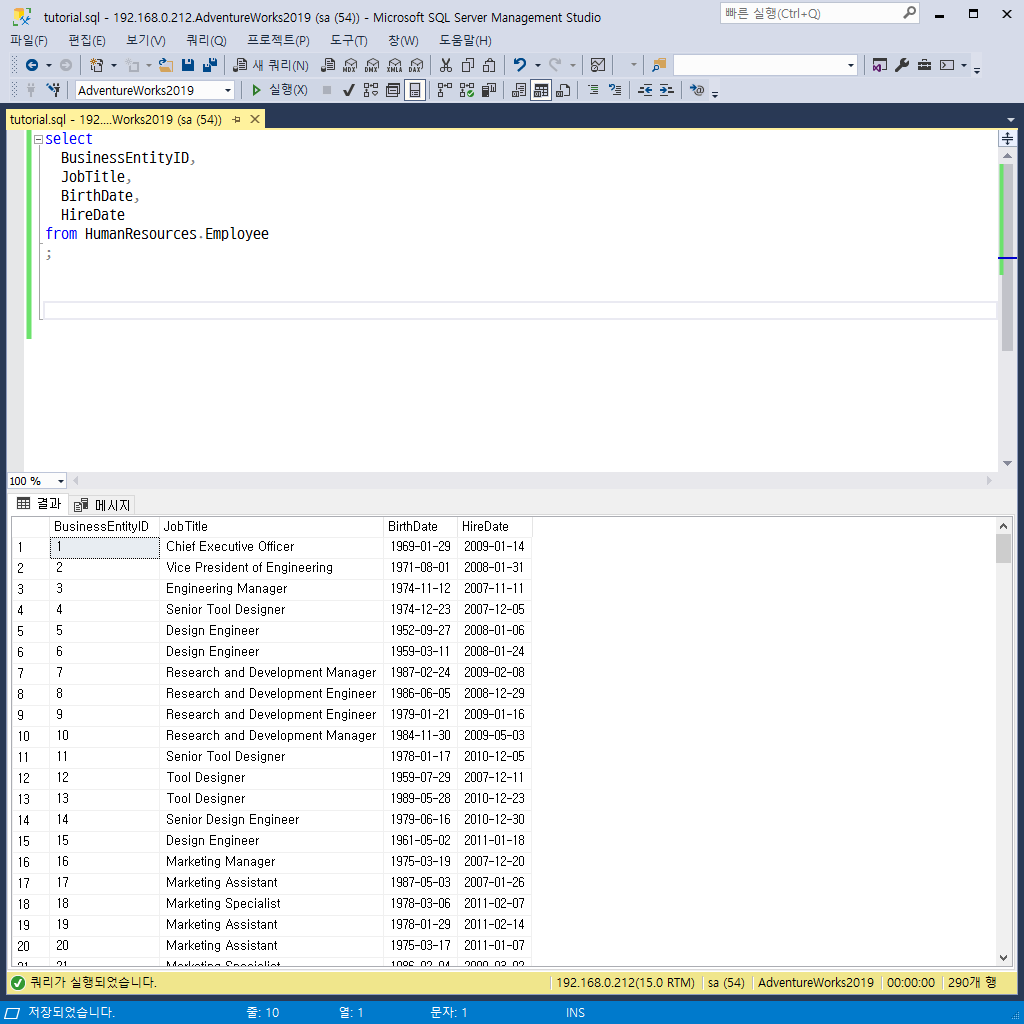This screenshot has width=1024, height=1024.
Task: Click the 새 쿼리(N) button
Action: (272, 65)
